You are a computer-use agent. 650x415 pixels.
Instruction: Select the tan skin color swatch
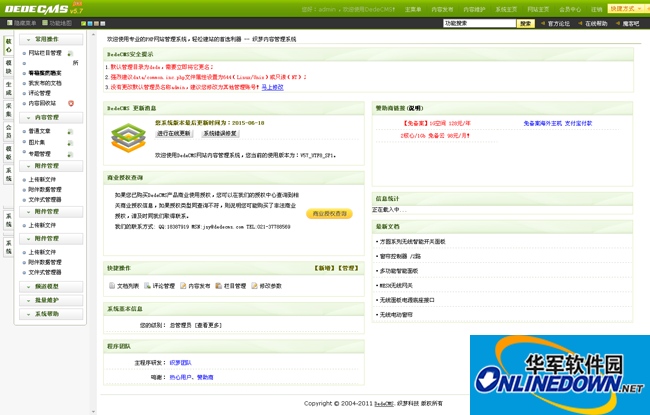[96, 24]
